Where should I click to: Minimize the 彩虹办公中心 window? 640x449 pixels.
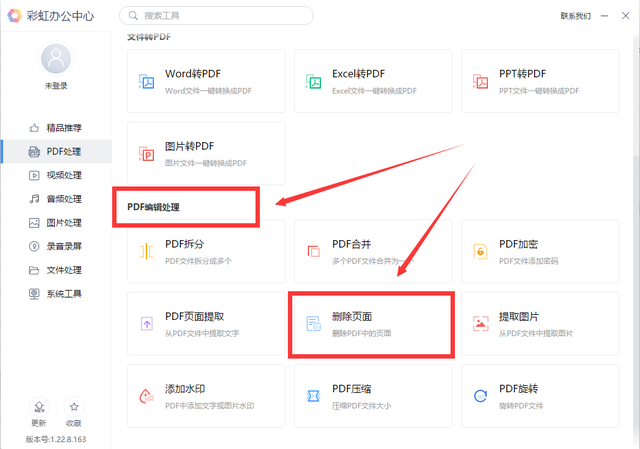click(x=604, y=16)
